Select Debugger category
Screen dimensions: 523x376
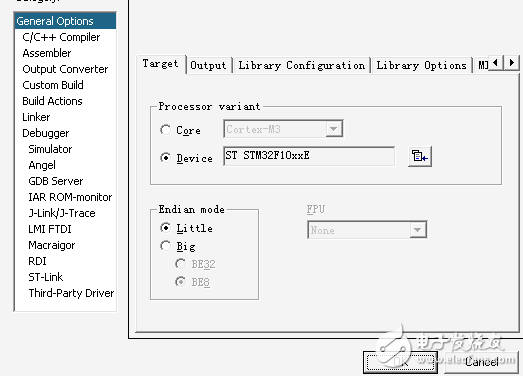46,133
